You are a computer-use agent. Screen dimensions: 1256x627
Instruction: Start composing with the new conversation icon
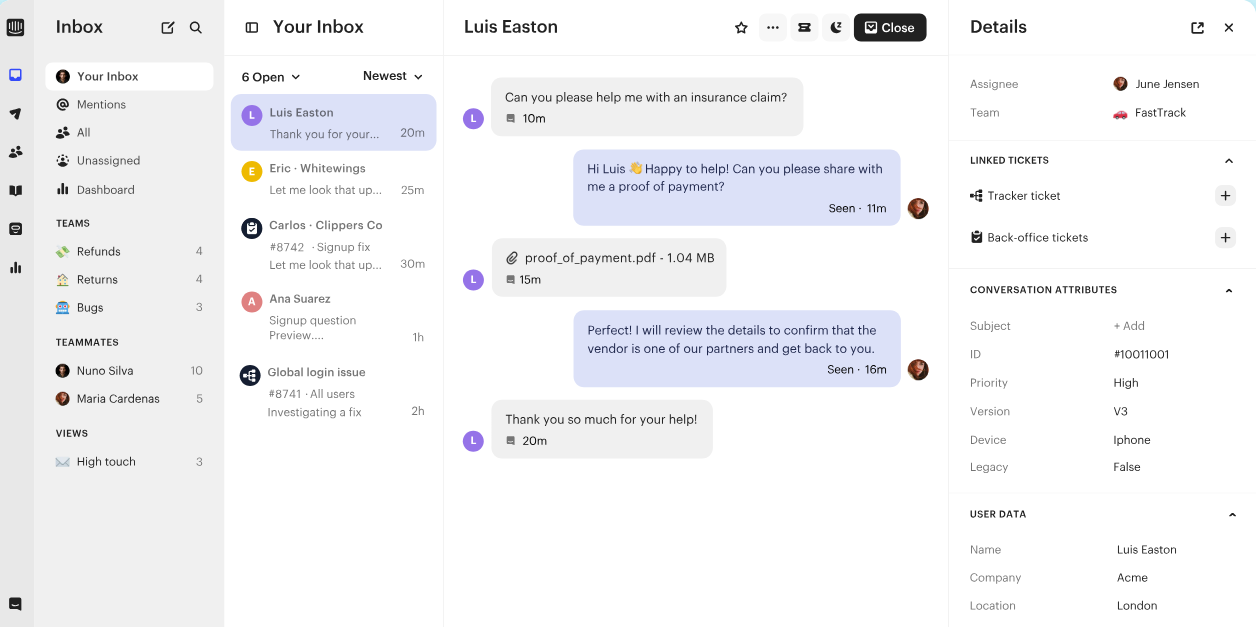coord(167,27)
